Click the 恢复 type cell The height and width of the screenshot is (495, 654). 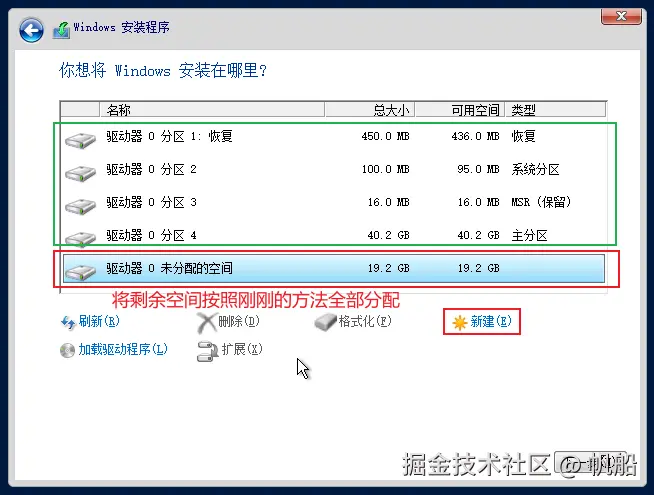523,136
